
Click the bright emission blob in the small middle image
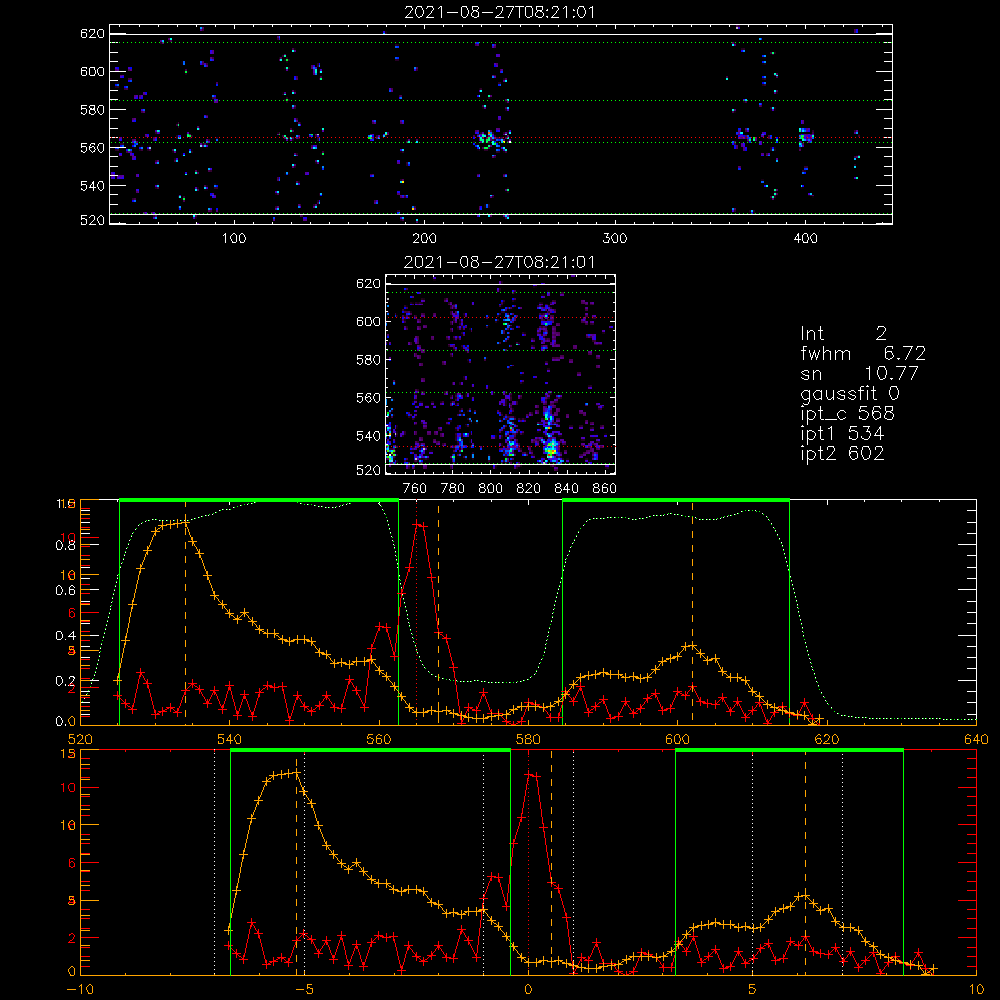tap(551, 450)
